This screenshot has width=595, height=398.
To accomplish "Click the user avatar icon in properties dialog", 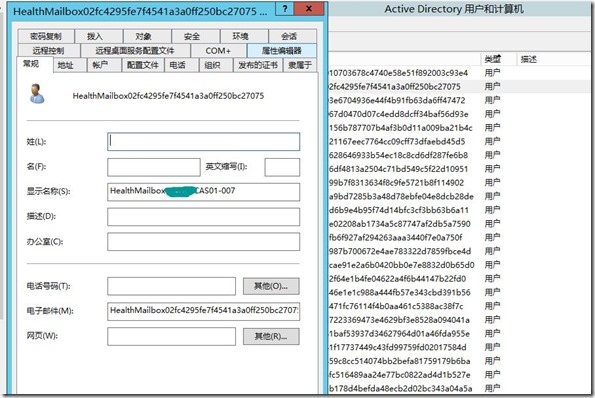I will (x=37, y=94).
